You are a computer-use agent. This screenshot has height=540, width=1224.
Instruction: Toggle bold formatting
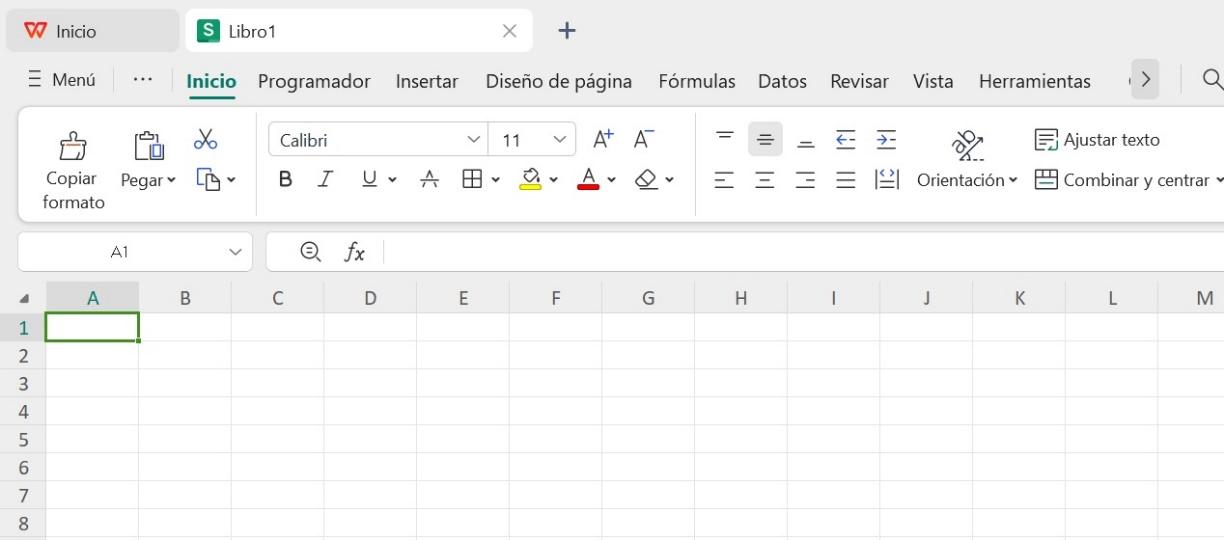click(x=286, y=180)
